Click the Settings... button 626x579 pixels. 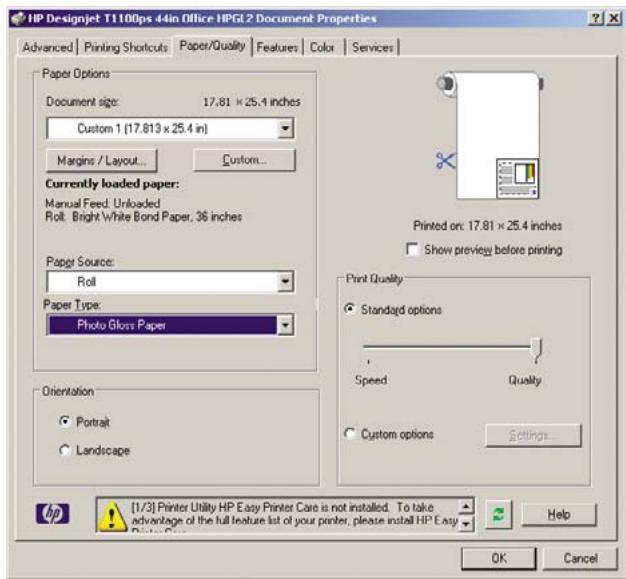pyautogui.click(x=533, y=435)
